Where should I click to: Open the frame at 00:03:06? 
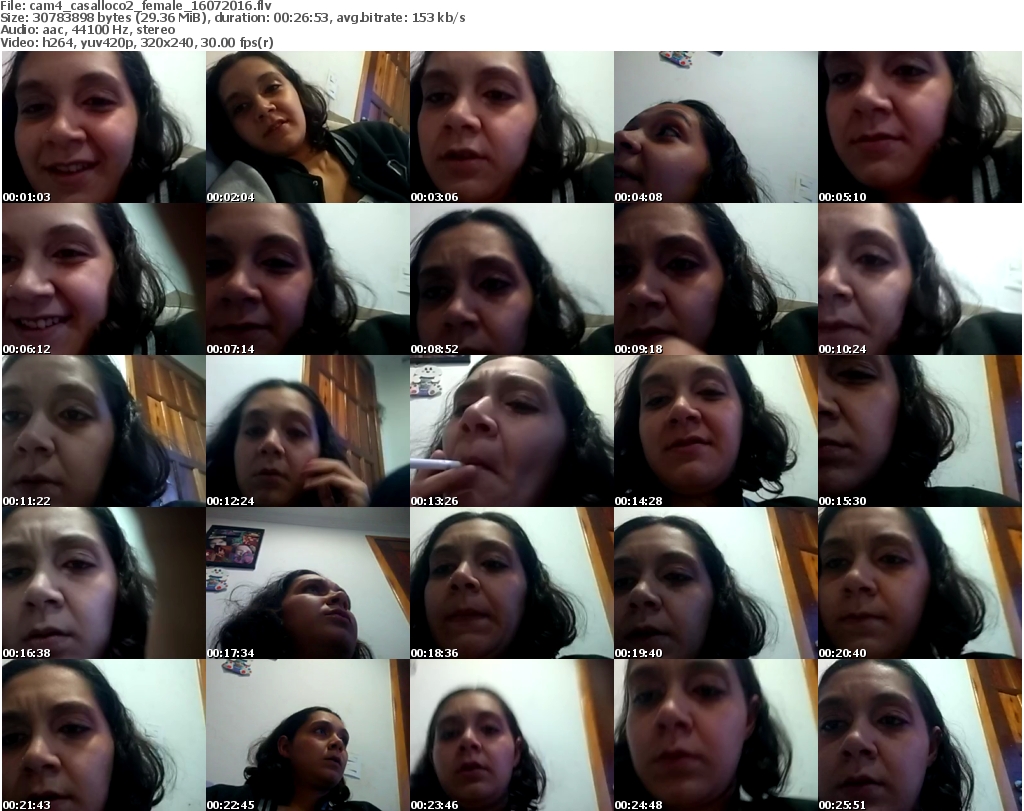[511, 127]
